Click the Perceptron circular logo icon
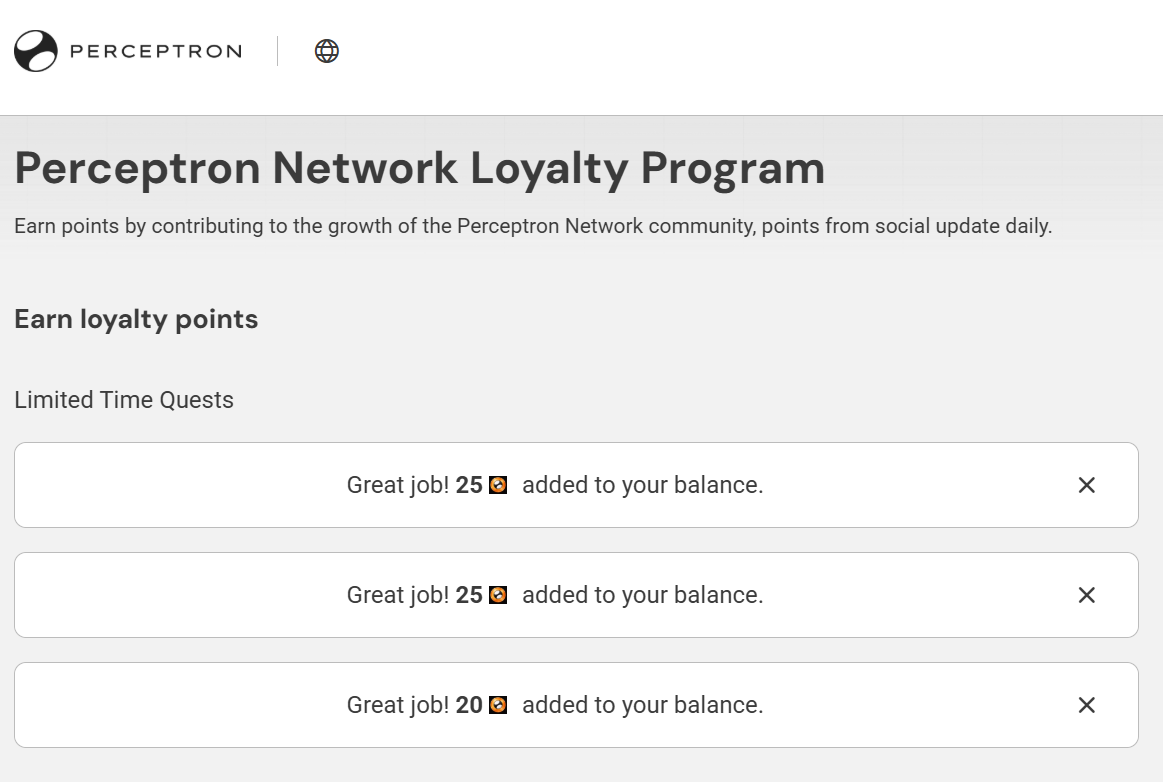Viewport: 1163px width, 782px height. click(x=36, y=51)
